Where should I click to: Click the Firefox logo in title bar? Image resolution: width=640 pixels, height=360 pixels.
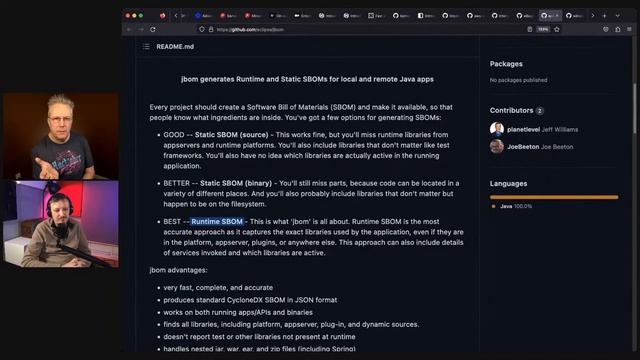tap(162, 16)
